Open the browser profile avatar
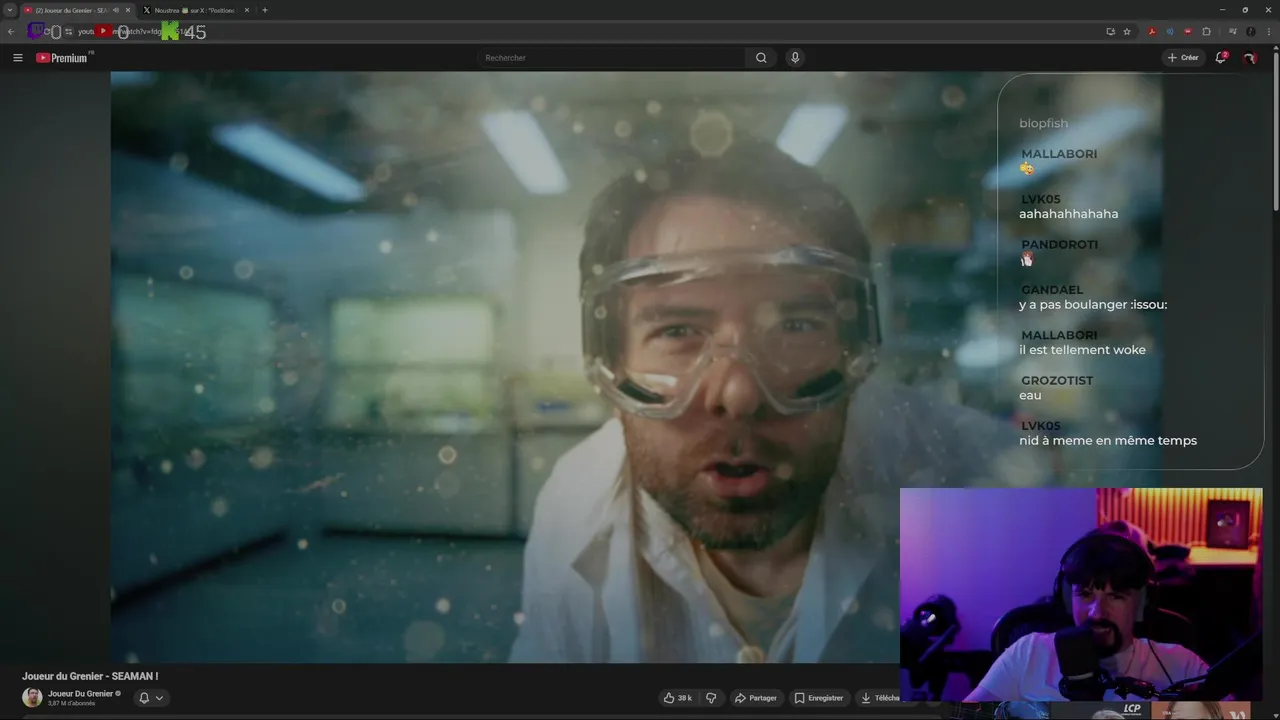This screenshot has height=720, width=1280. click(x=1250, y=32)
